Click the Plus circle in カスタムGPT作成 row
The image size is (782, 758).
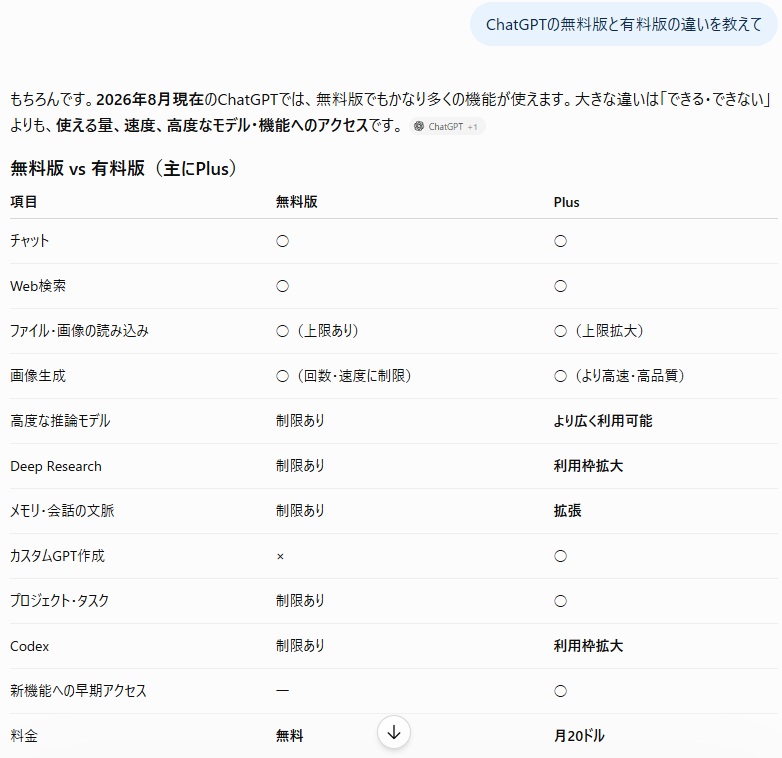[560, 556]
